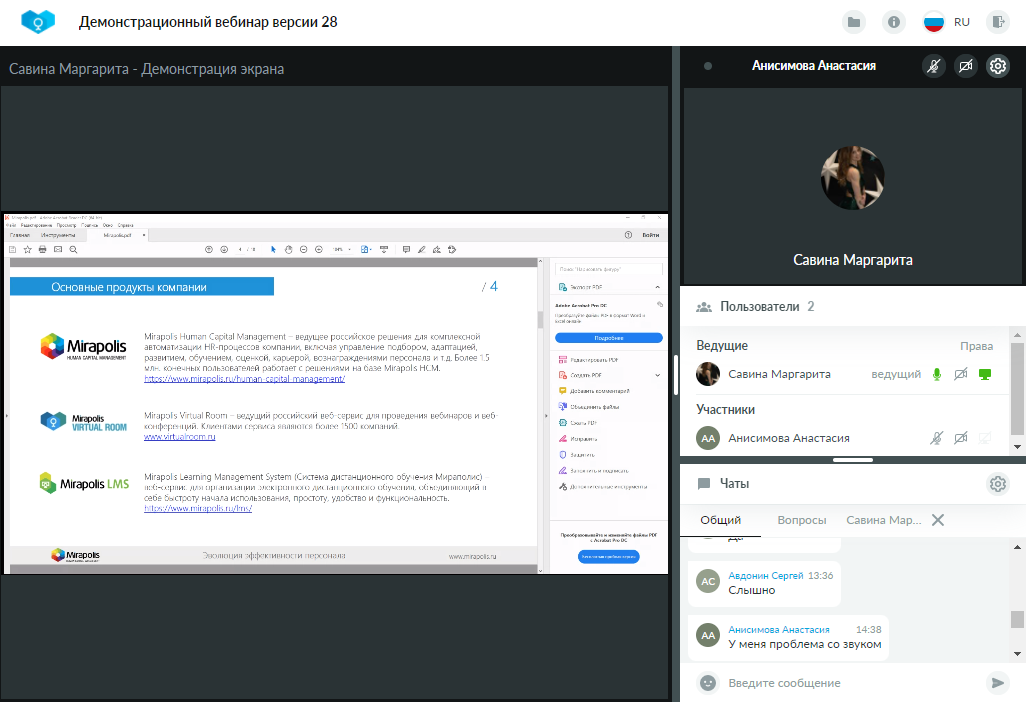This screenshot has height=702, width=1026.
Task: Click the email envelope icon in shared Acrobat
Action: (x=58, y=249)
